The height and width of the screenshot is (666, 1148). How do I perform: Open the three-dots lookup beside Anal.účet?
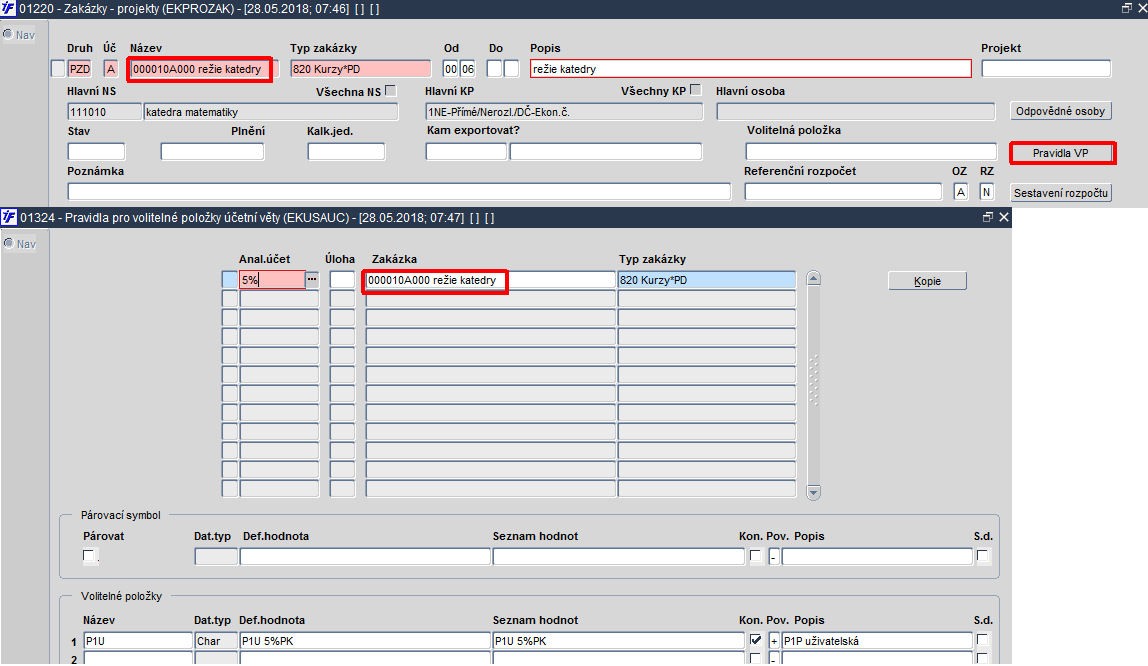312,280
